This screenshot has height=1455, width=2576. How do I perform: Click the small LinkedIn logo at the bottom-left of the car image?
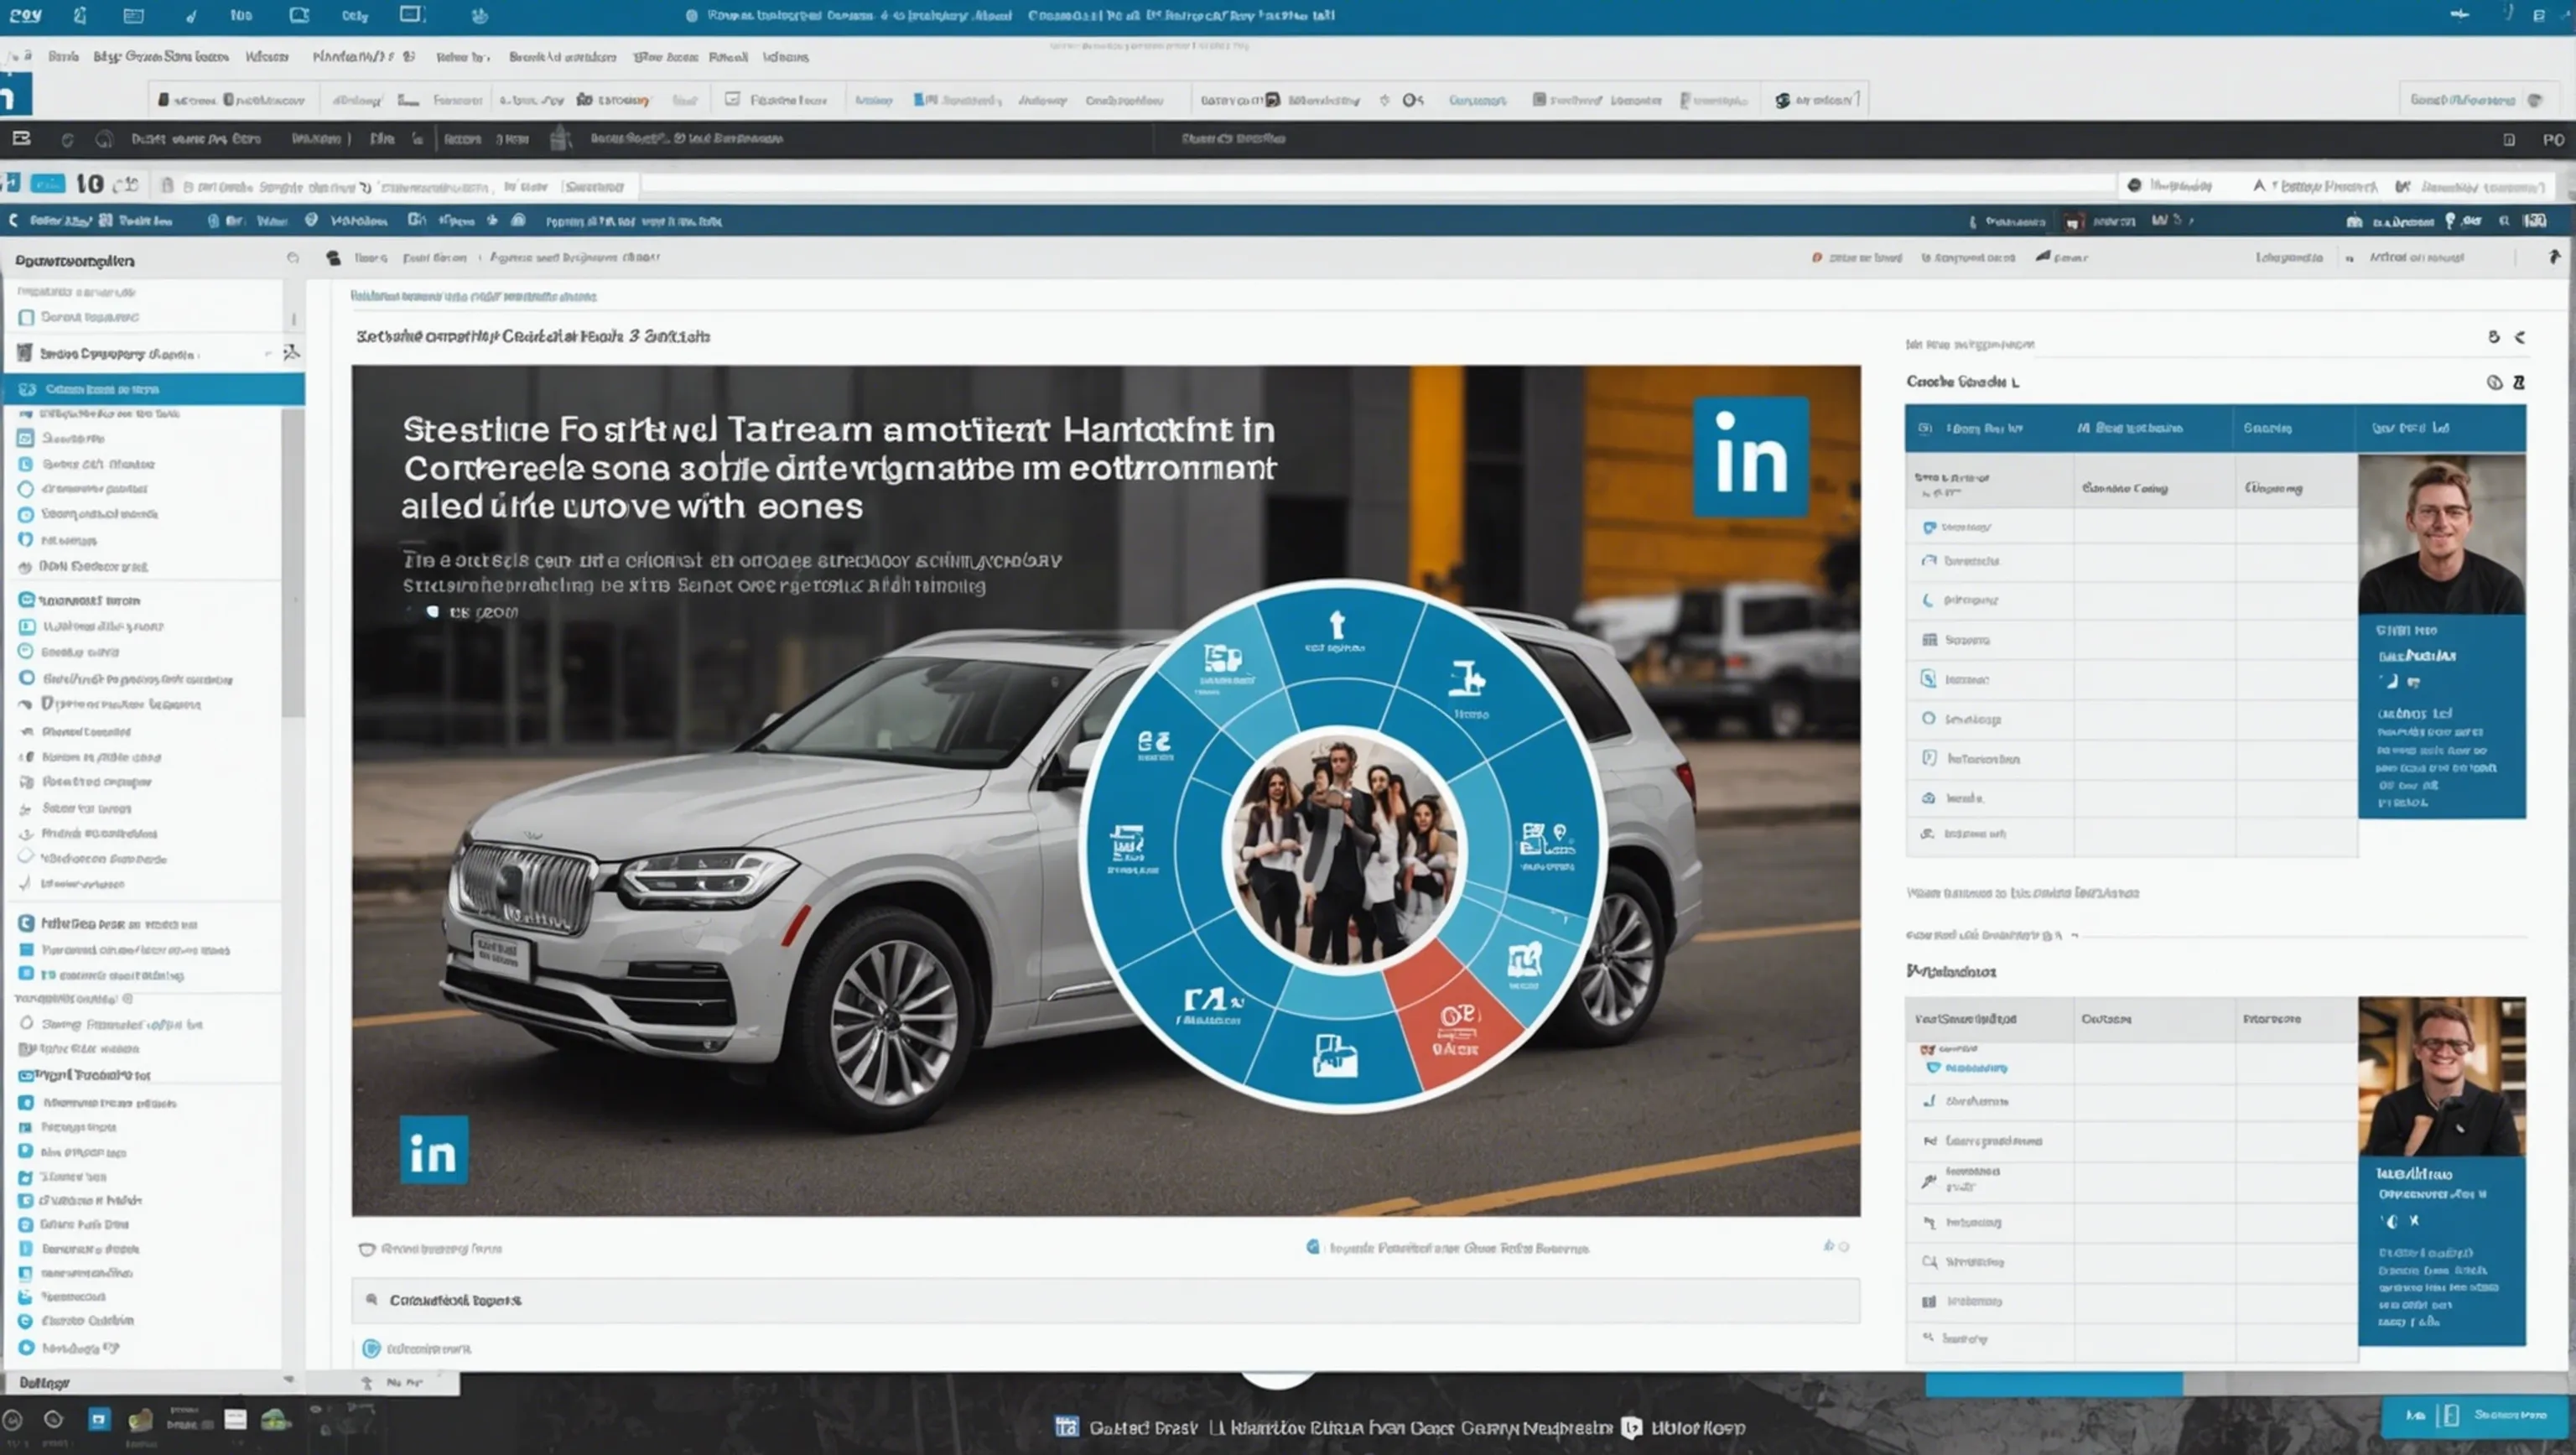click(x=434, y=1150)
